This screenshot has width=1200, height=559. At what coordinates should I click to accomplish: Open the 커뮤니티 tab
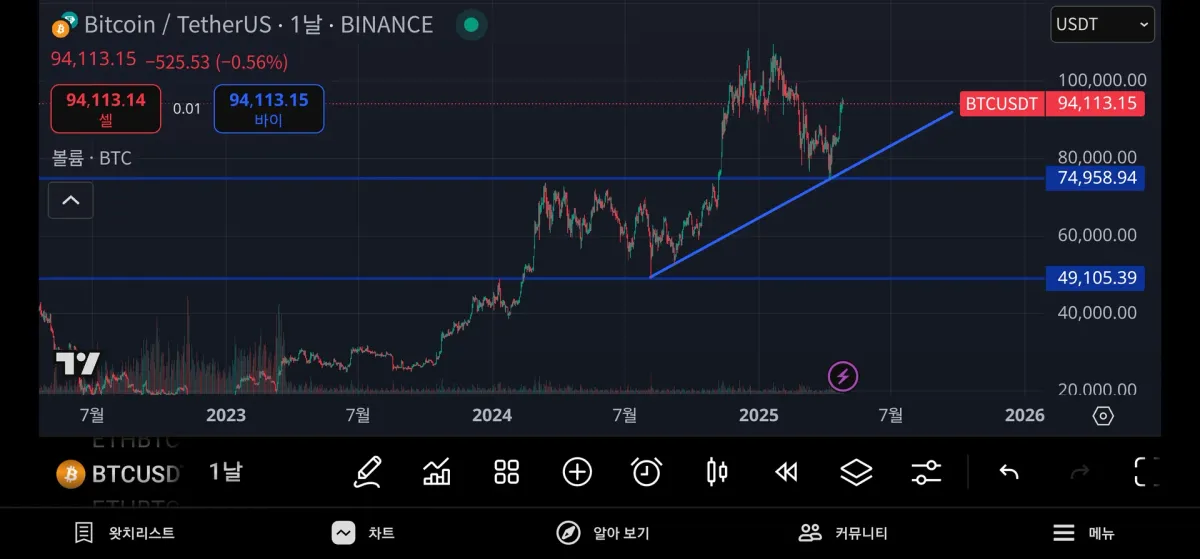pyautogui.click(x=843, y=533)
